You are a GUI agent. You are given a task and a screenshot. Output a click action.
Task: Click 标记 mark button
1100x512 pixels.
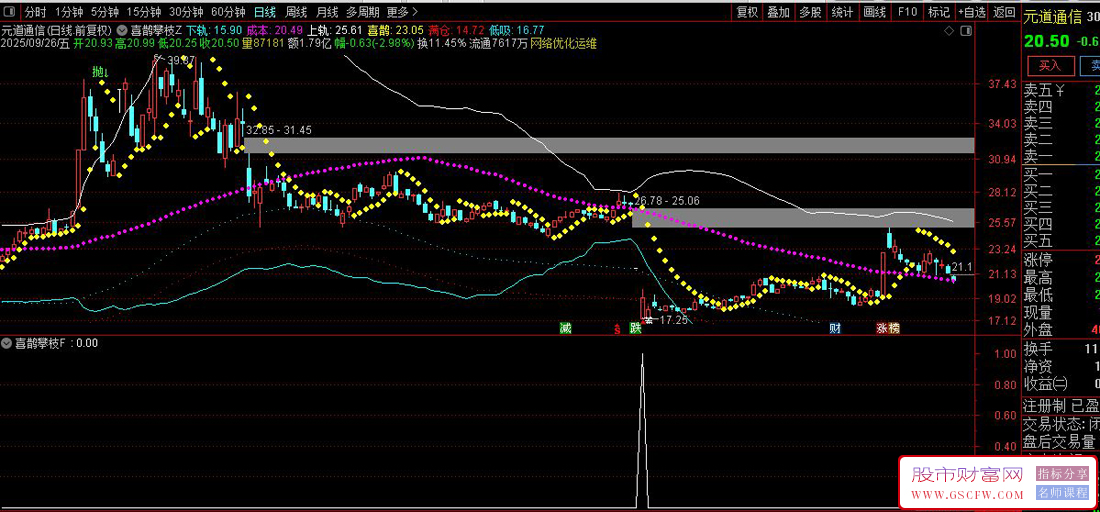tap(939, 12)
